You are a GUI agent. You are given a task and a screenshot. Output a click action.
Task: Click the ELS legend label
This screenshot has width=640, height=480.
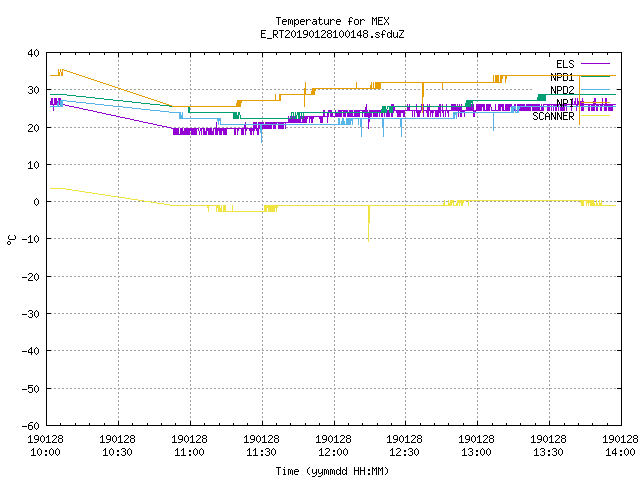tap(565, 64)
